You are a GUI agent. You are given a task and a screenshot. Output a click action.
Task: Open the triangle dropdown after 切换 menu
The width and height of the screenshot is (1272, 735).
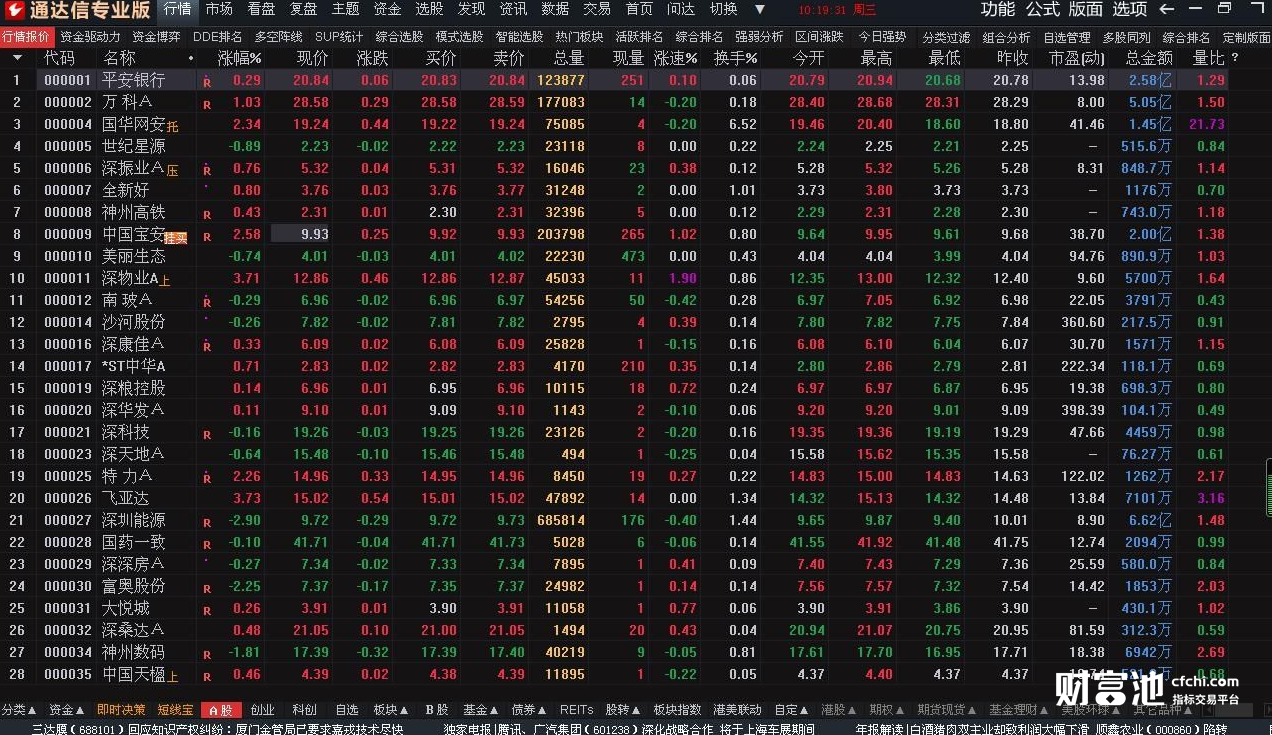pos(759,9)
